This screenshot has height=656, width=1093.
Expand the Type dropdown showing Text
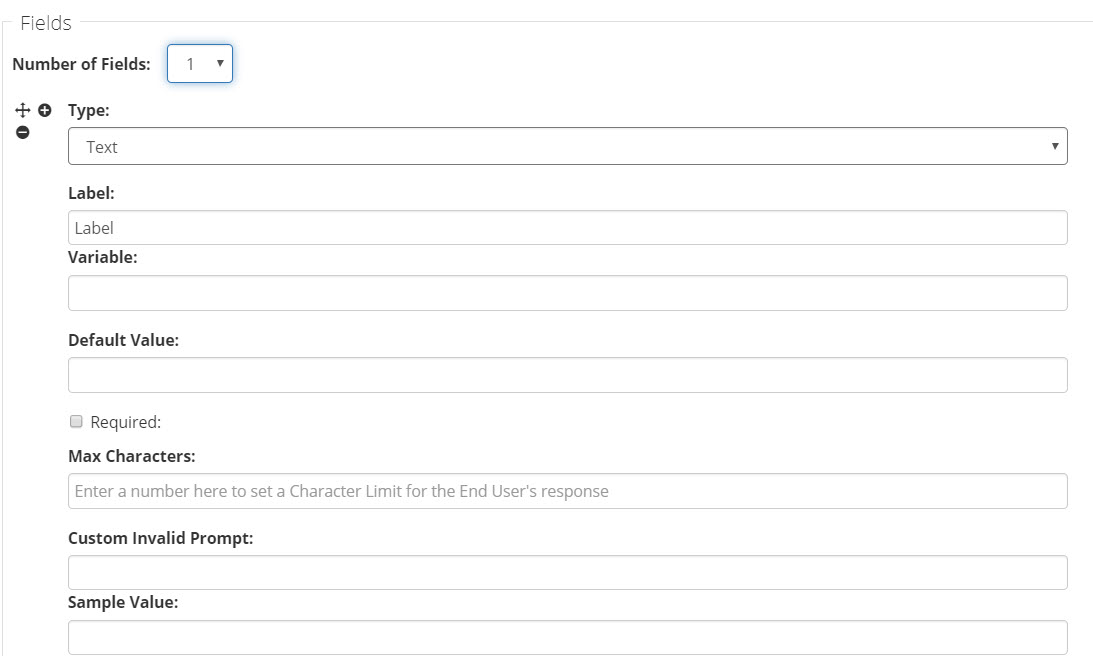567,147
